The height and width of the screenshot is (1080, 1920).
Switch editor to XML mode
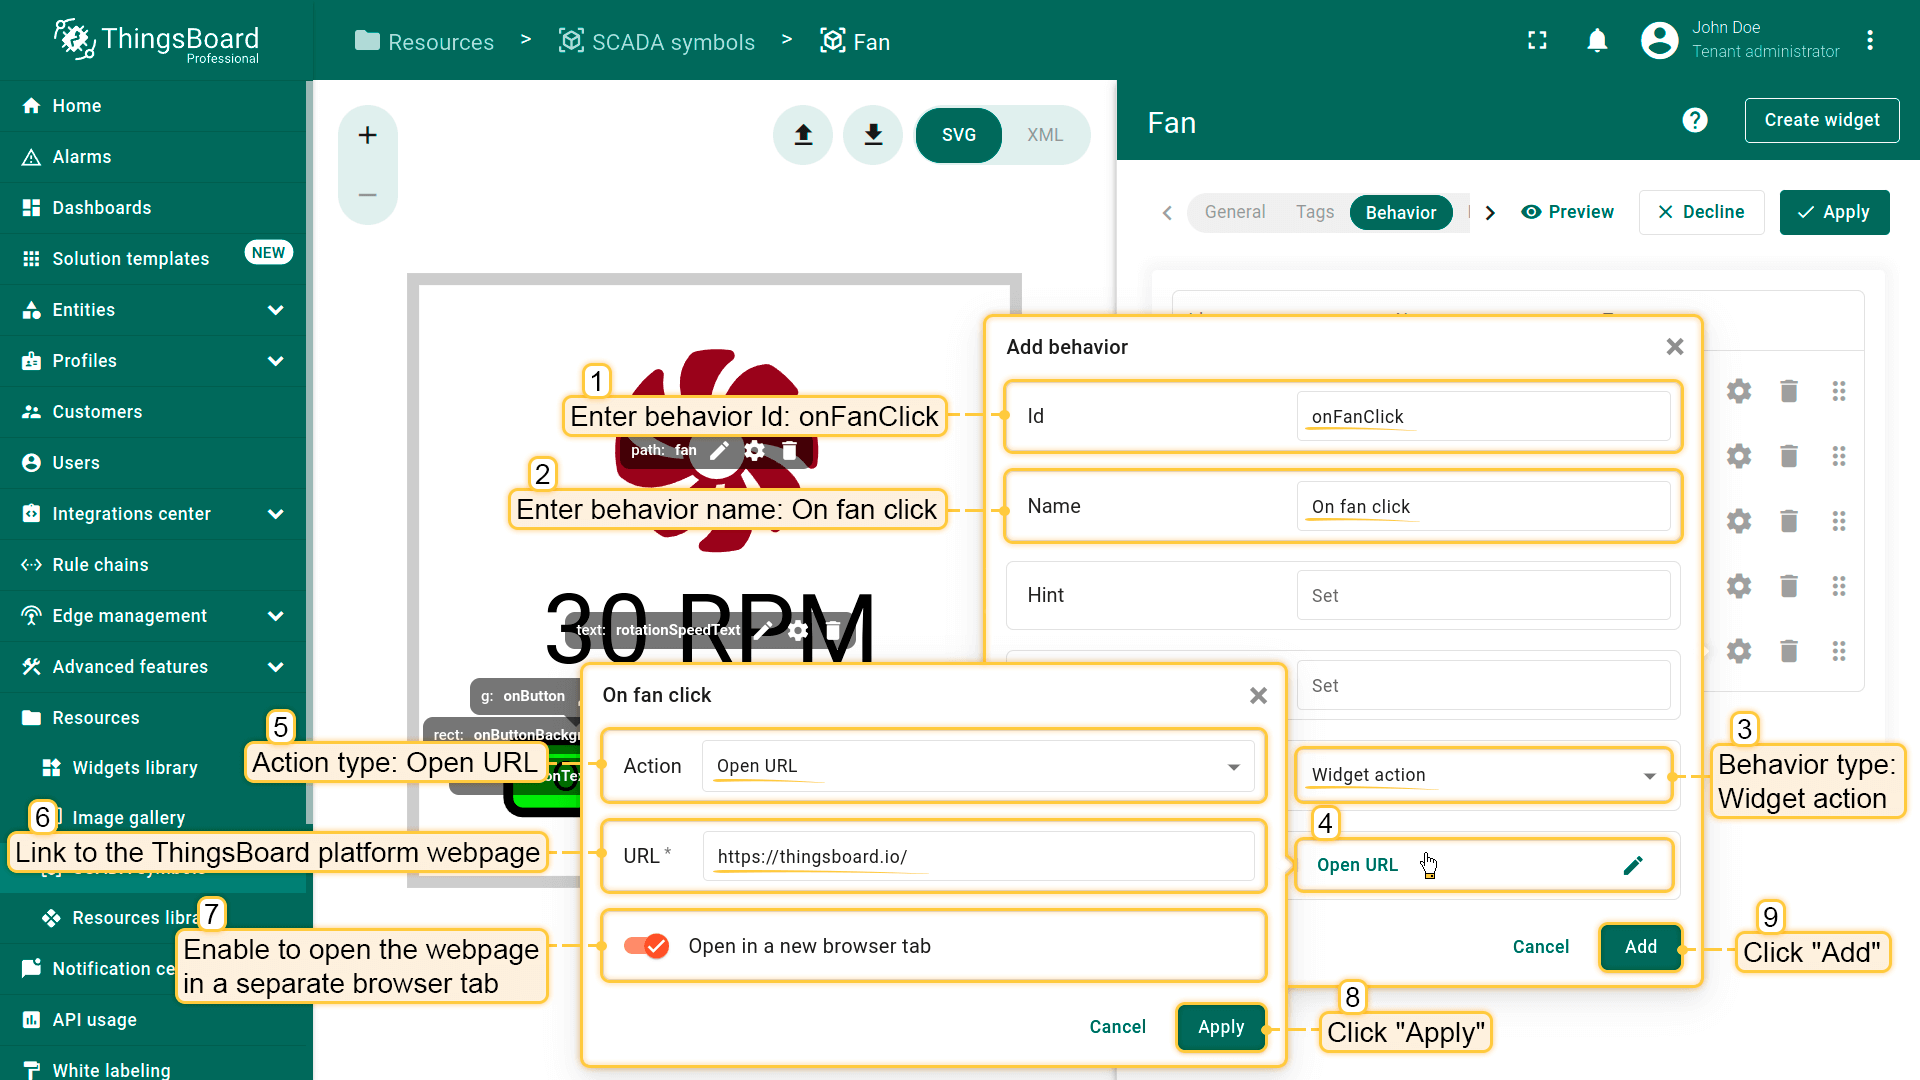[1044, 135]
